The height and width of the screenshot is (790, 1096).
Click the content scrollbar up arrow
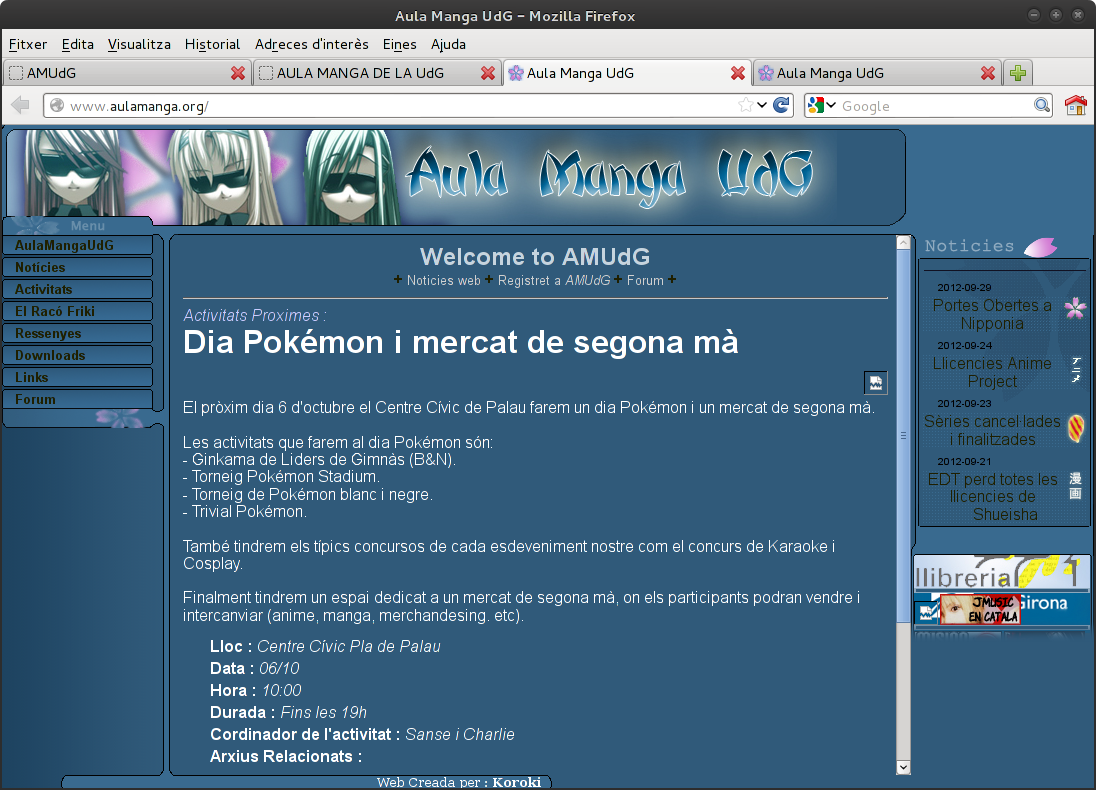tap(903, 243)
